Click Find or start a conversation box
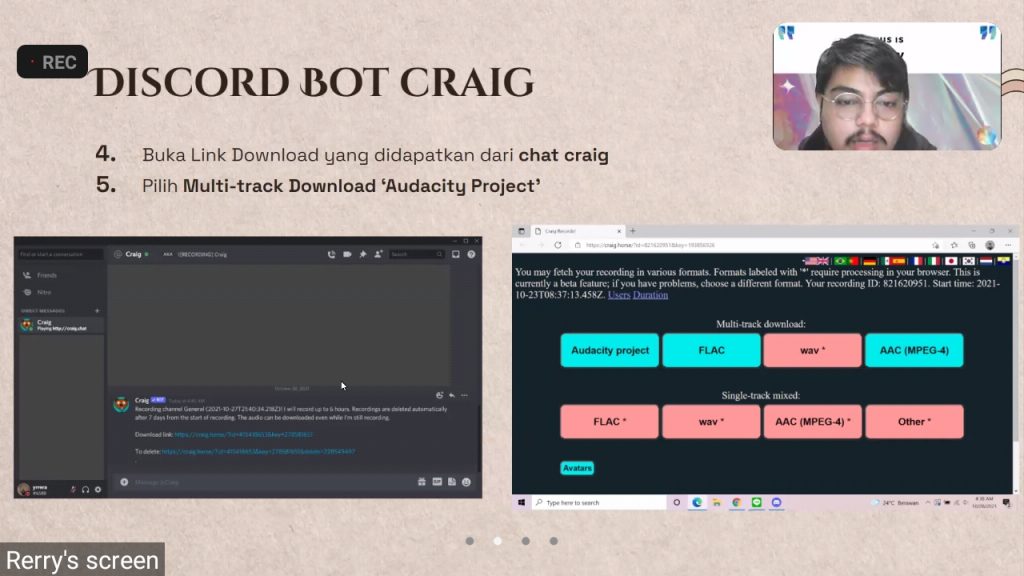The height and width of the screenshot is (576, 1024). click(59, 254)
